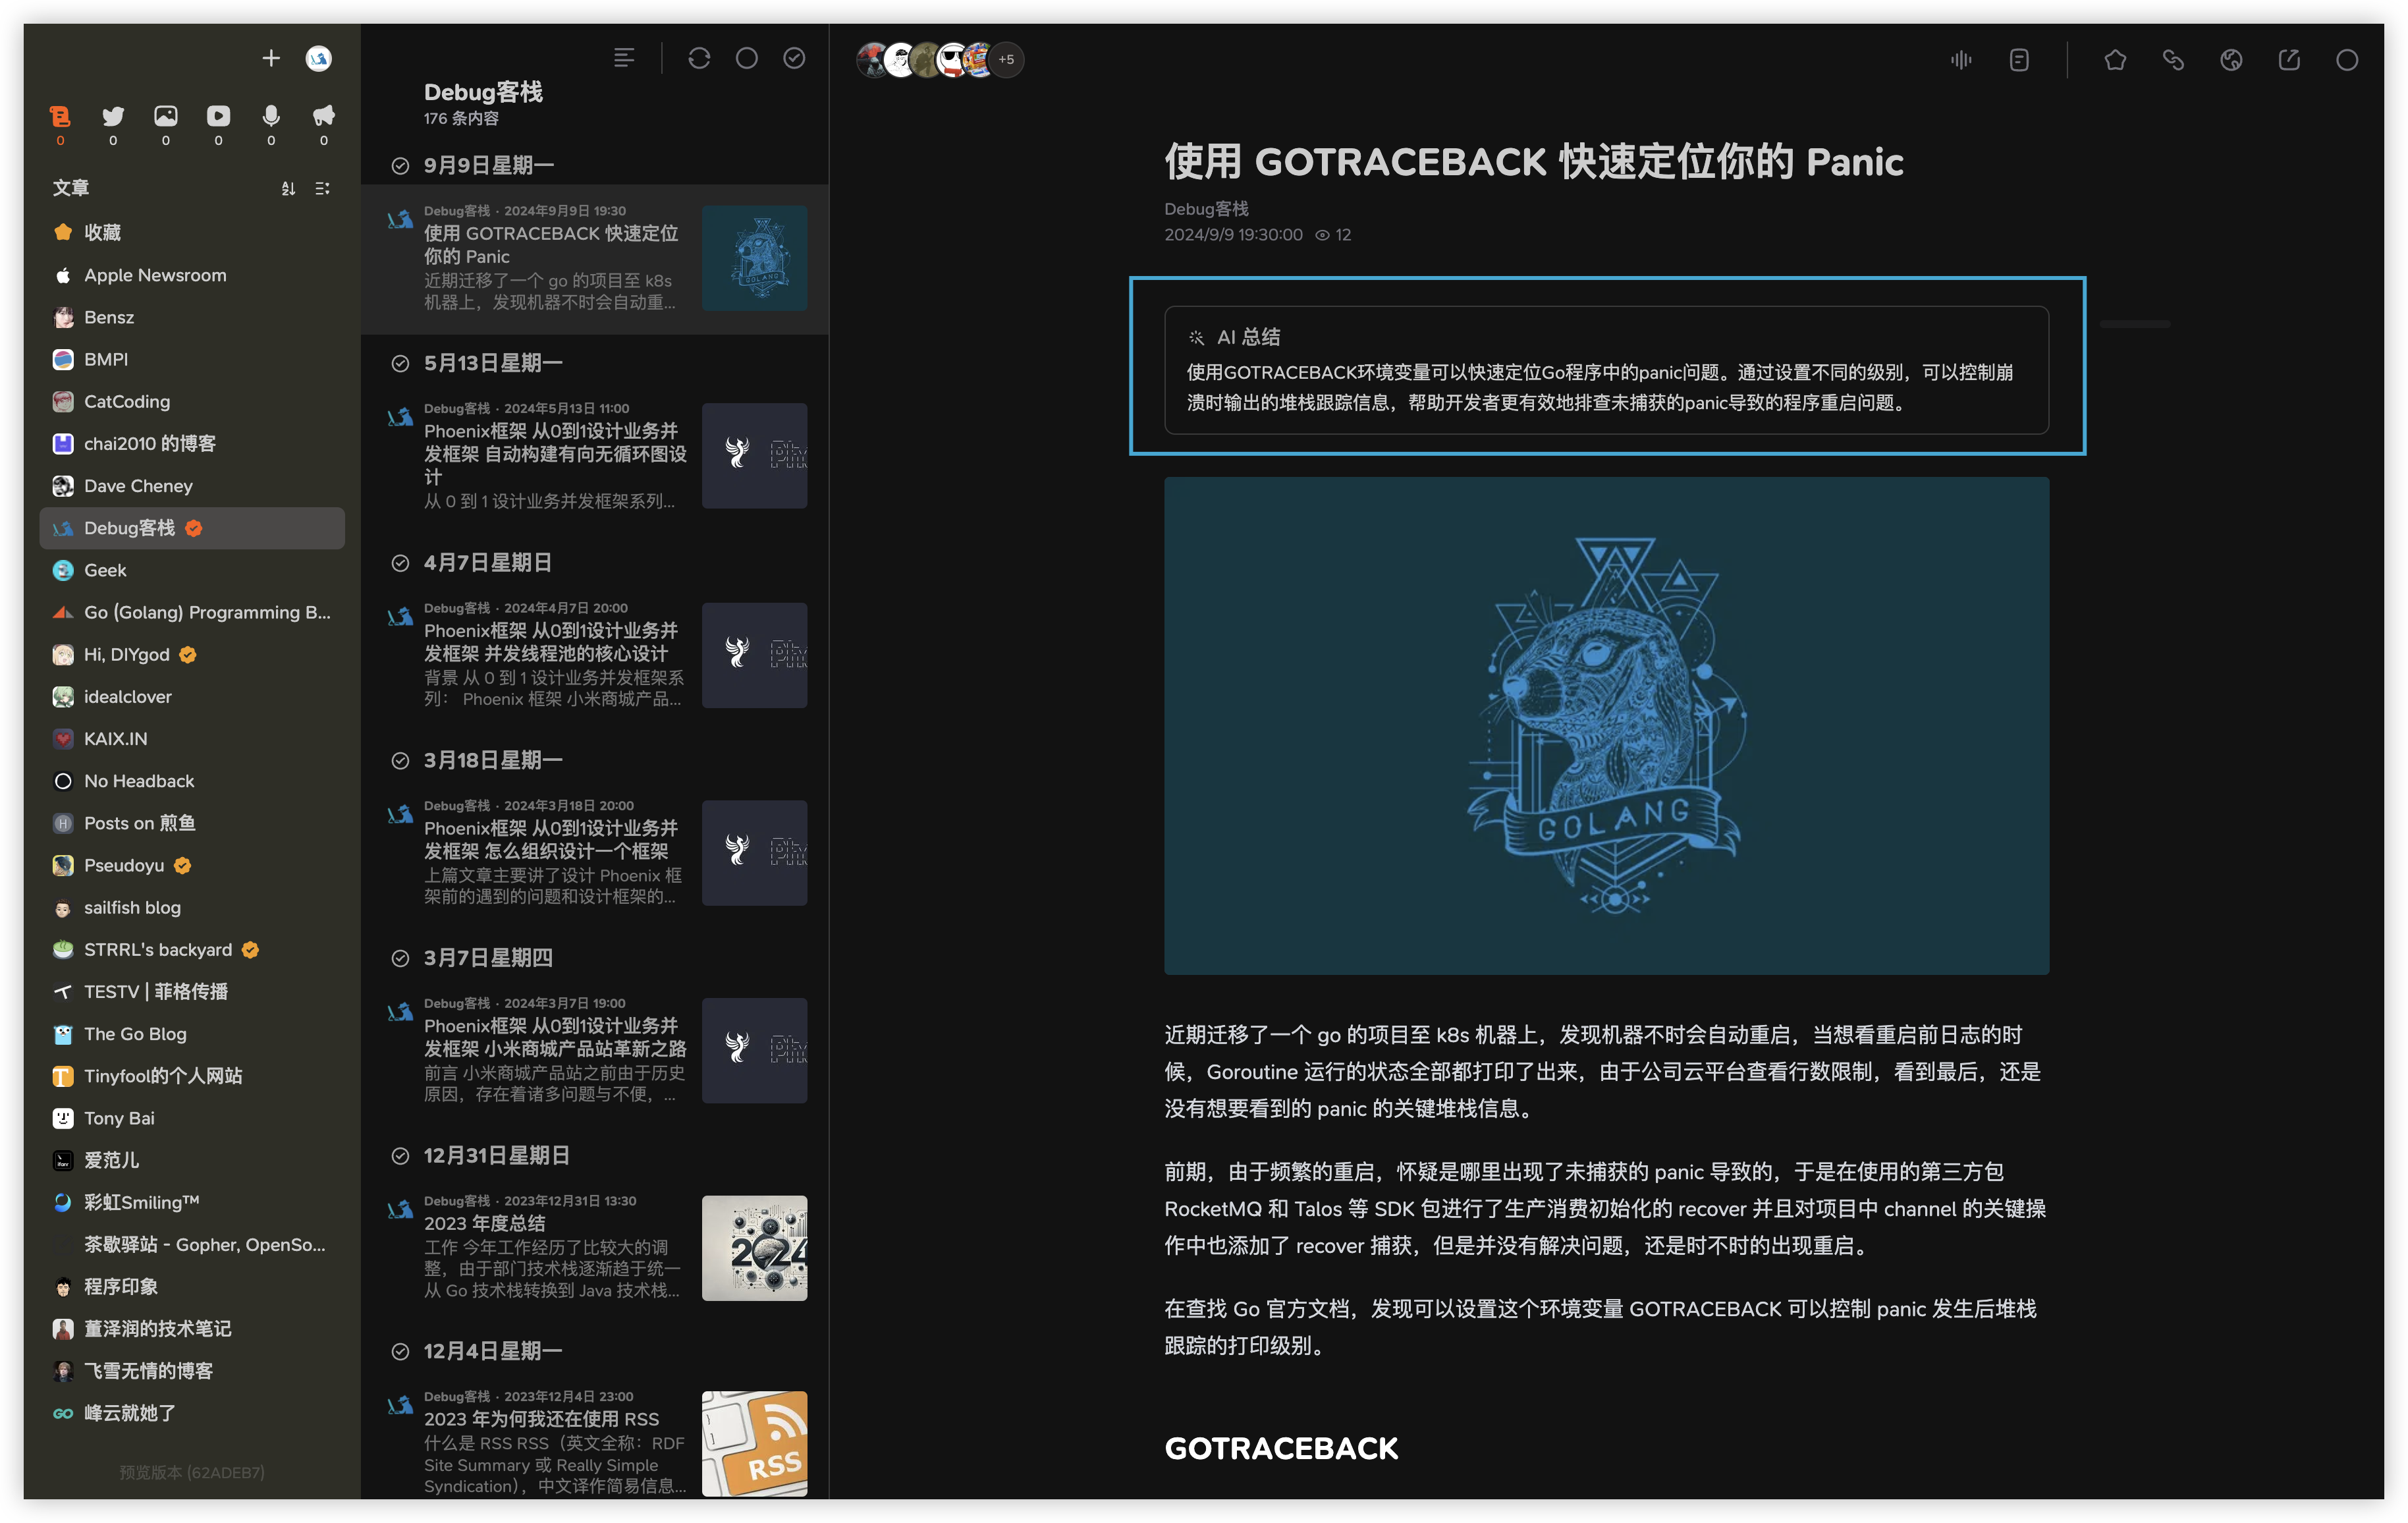
Task: Toggle unread-only circle filter in list toolbar
Action: tap(746, 58)
